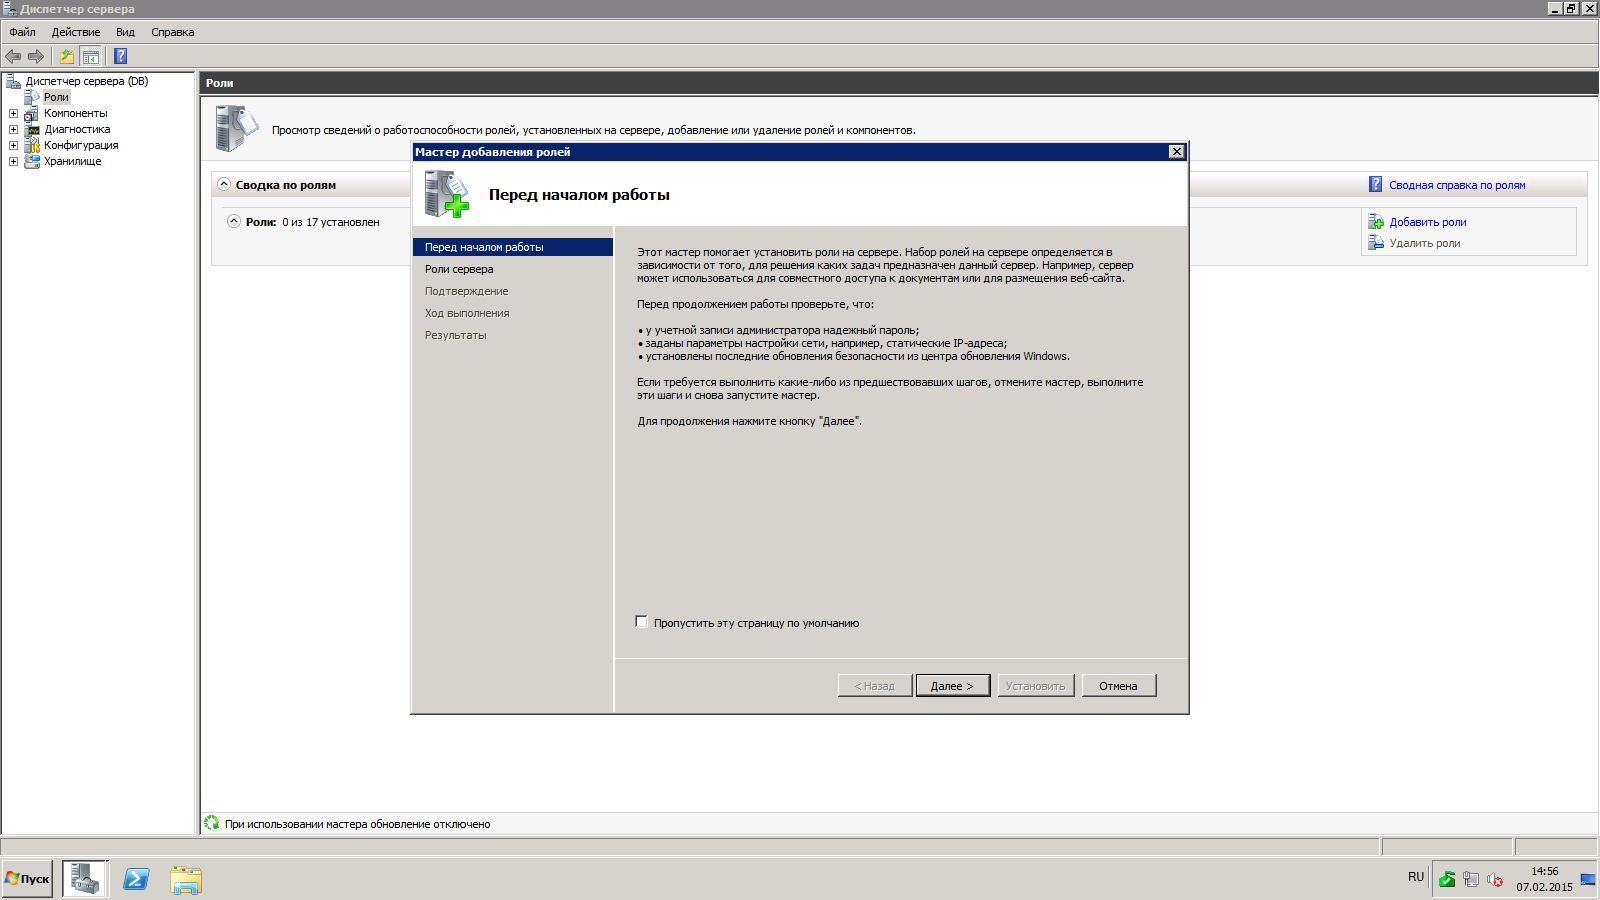Click the Подтверждение wizard step
The image size is (1600, 900).
(x=466, y=291)
